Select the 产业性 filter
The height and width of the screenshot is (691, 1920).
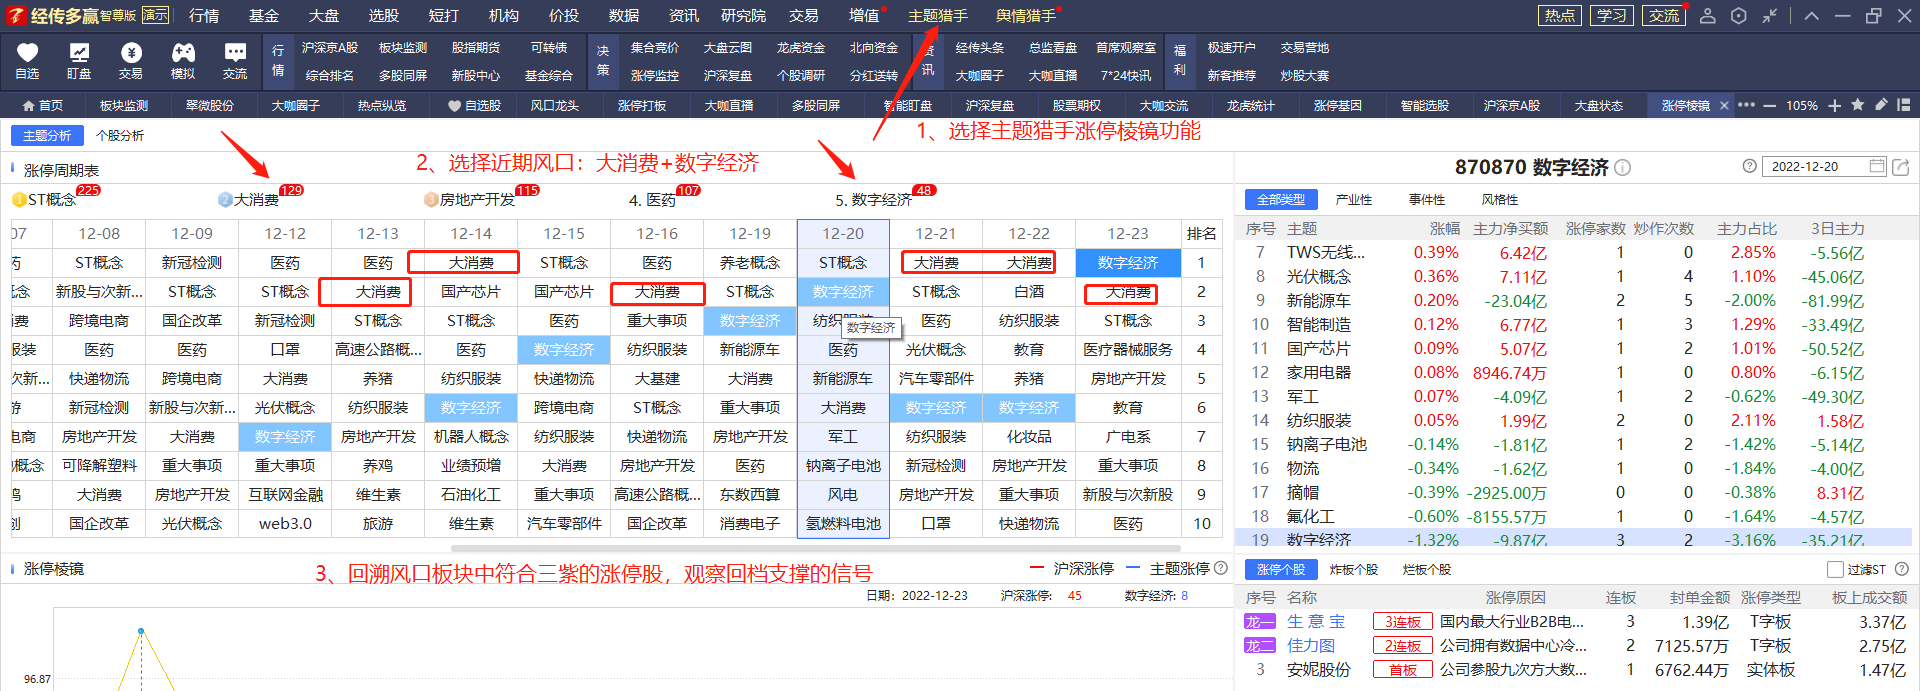(x=1354, y=200)
